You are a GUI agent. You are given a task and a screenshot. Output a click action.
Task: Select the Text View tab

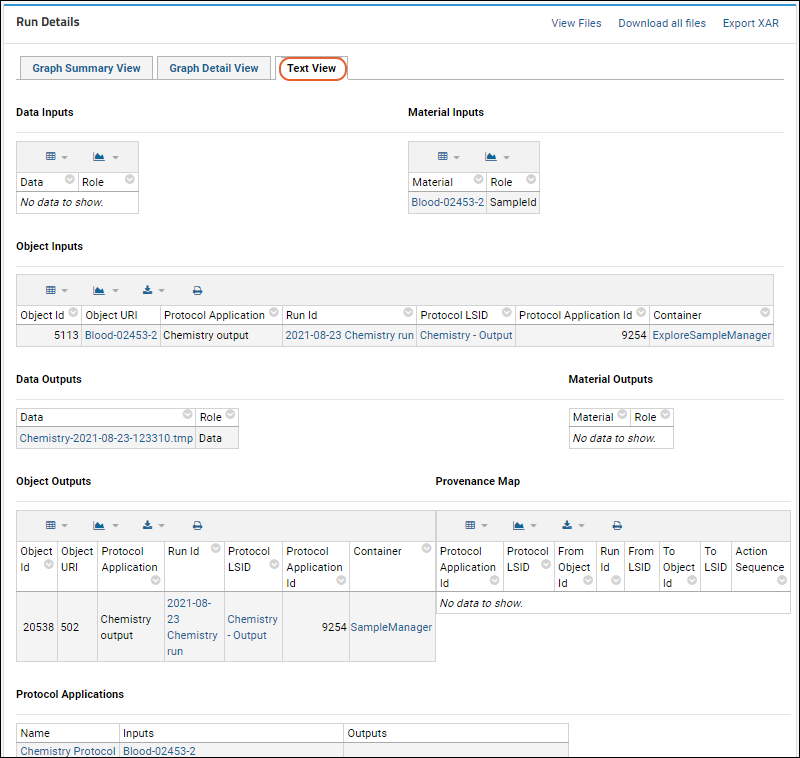click(312, 68)
